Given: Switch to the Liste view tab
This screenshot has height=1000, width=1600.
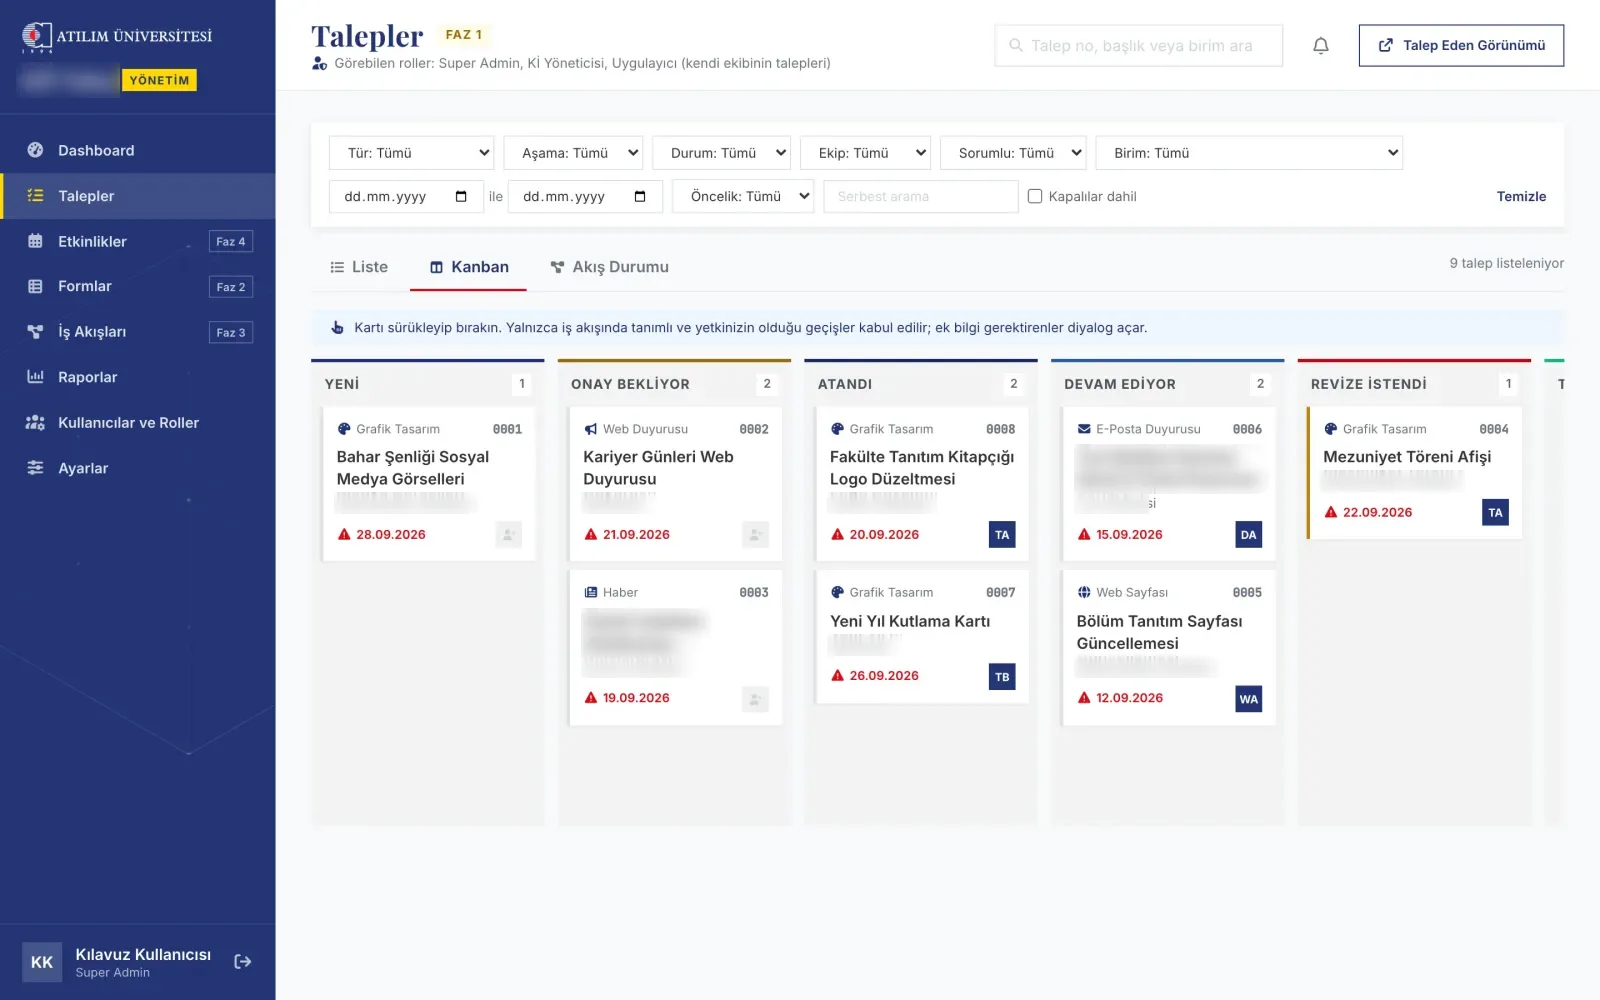Looking at the screenshot, I should click(359, 267).
